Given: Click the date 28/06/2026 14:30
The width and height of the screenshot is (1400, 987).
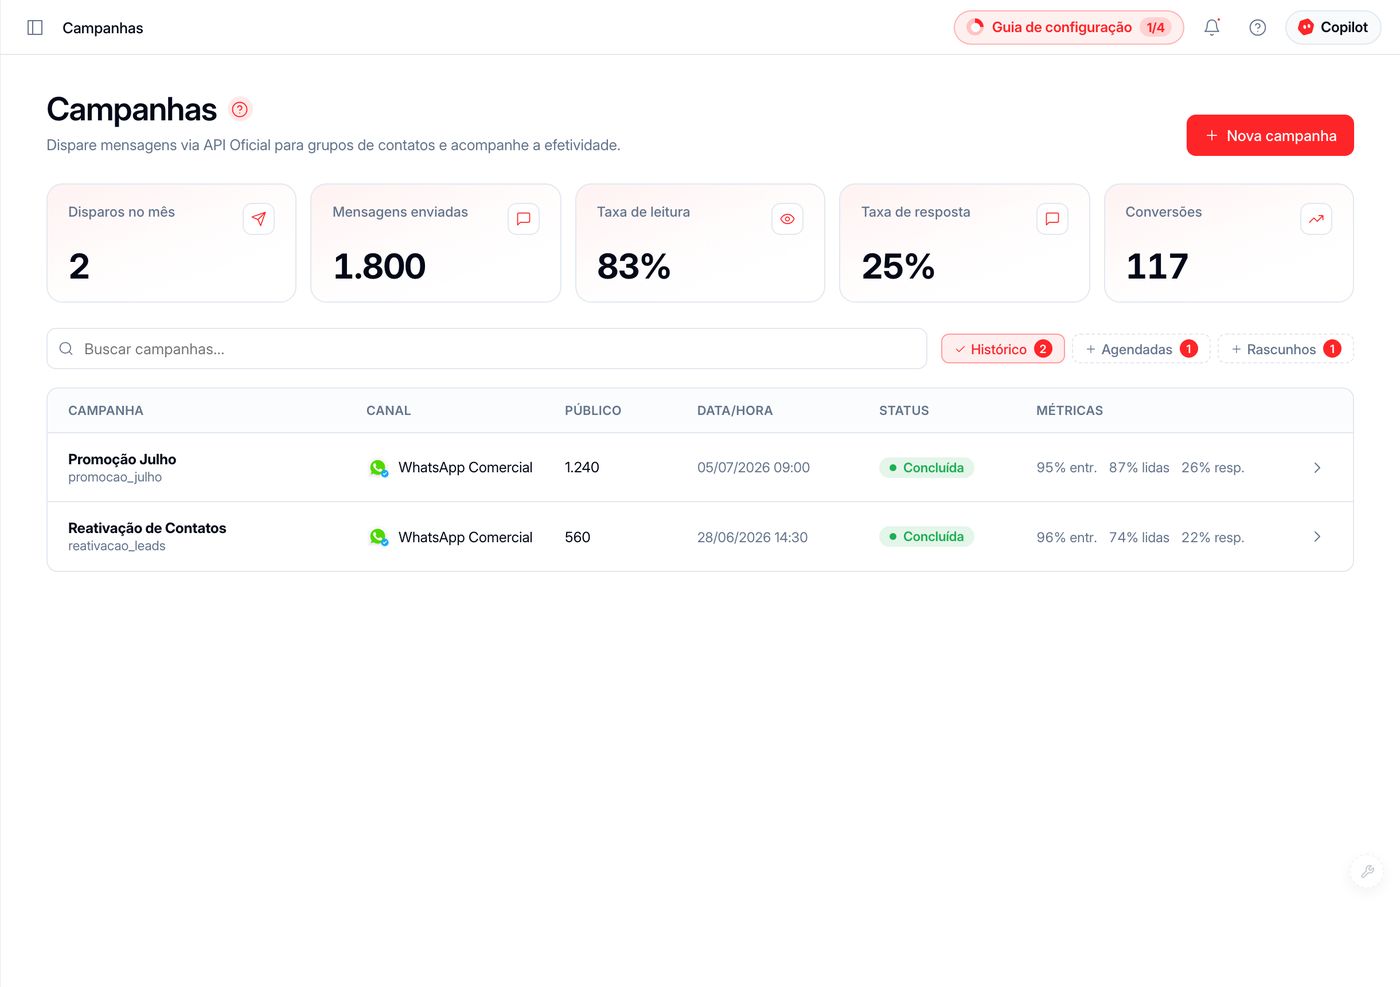Looking at the screenshot, I should tap(753, 537).
